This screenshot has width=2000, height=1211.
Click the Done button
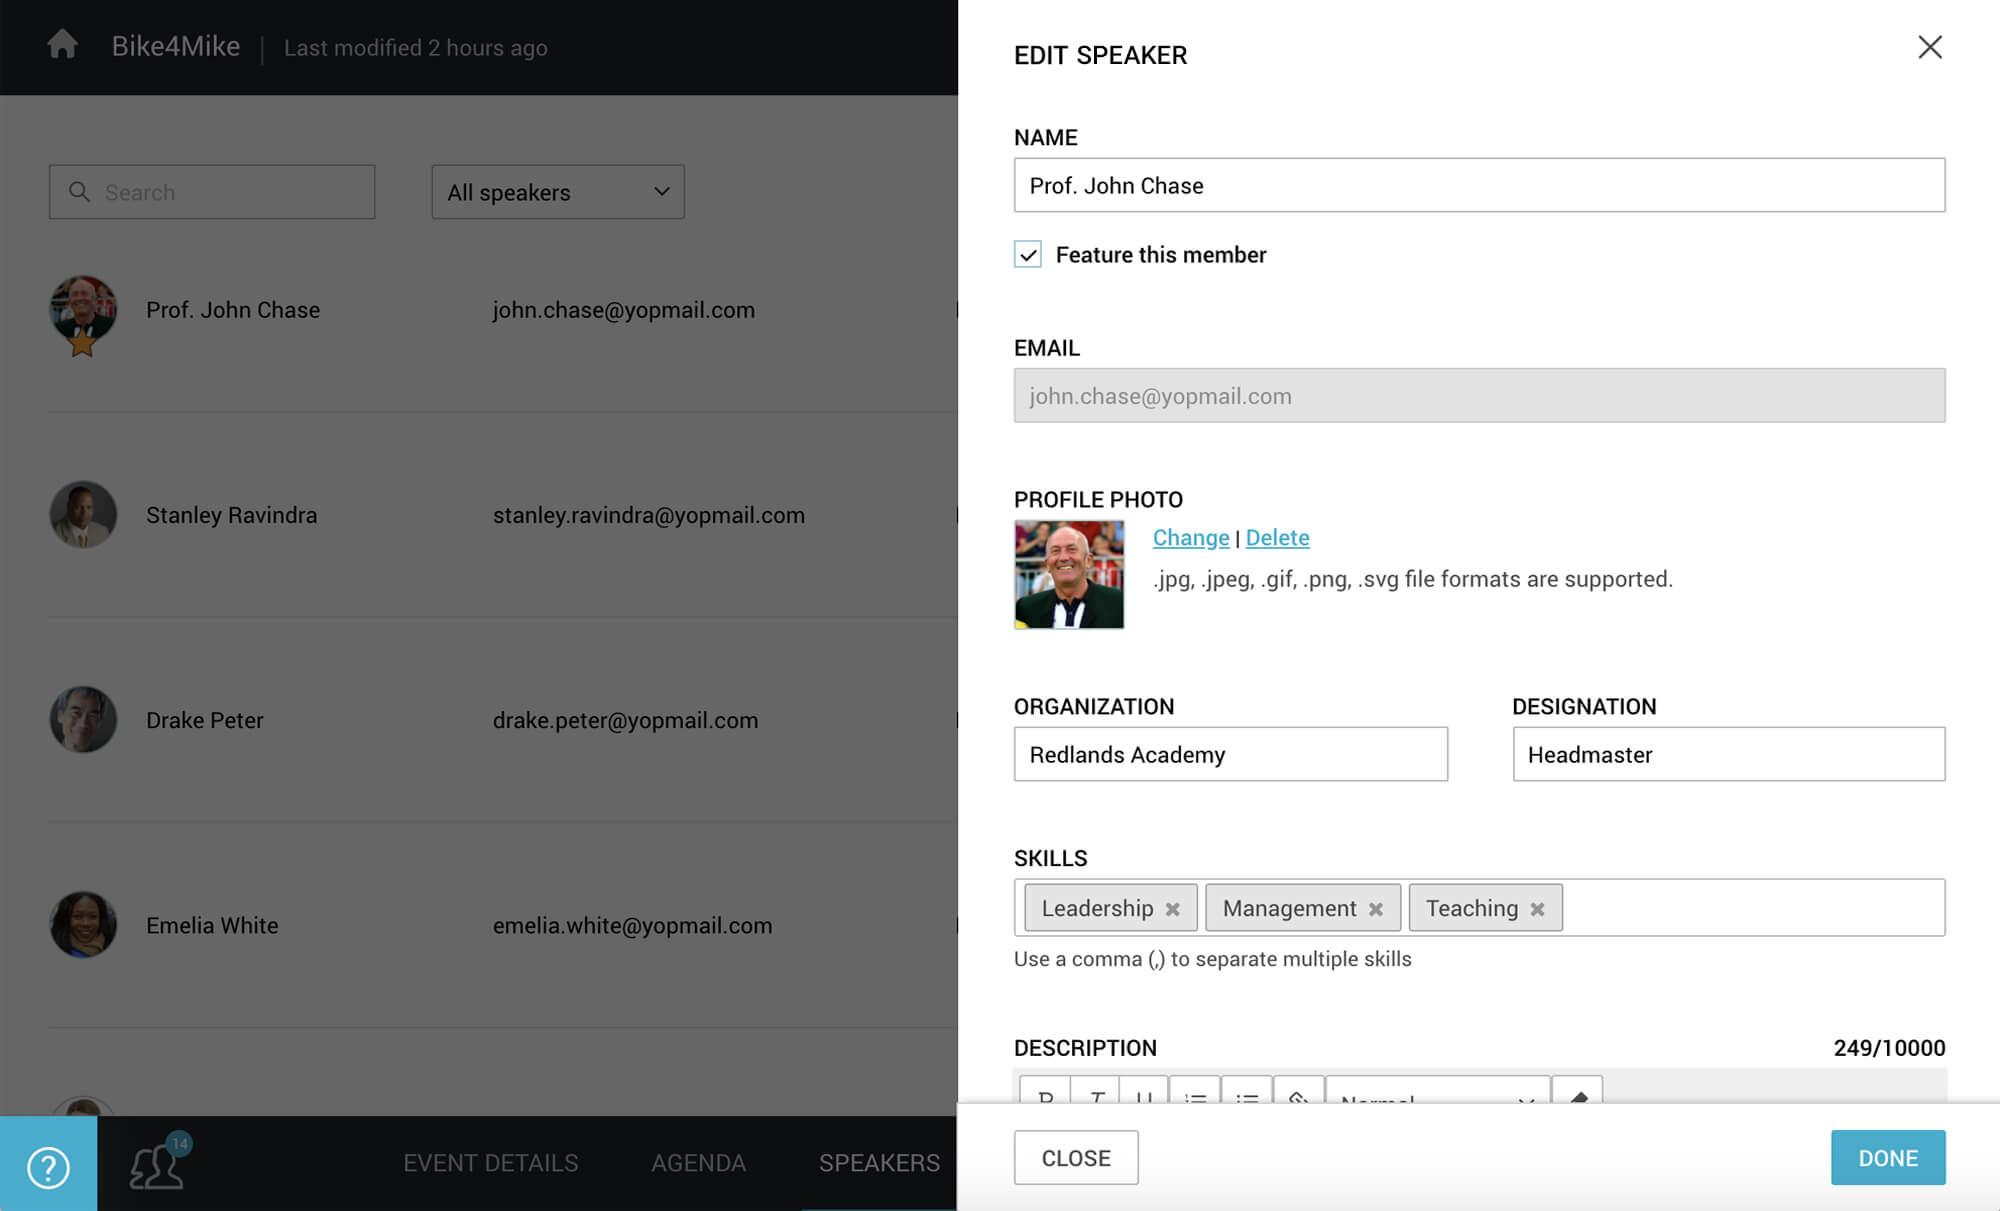(1888, 1158)
